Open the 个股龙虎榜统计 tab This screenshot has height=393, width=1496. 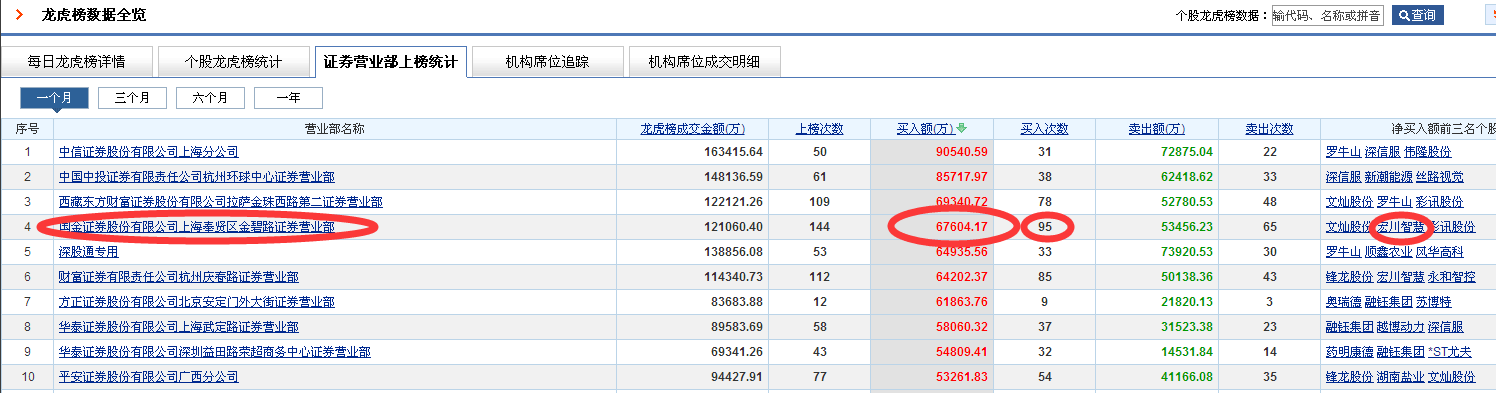[x=233, y=62]
